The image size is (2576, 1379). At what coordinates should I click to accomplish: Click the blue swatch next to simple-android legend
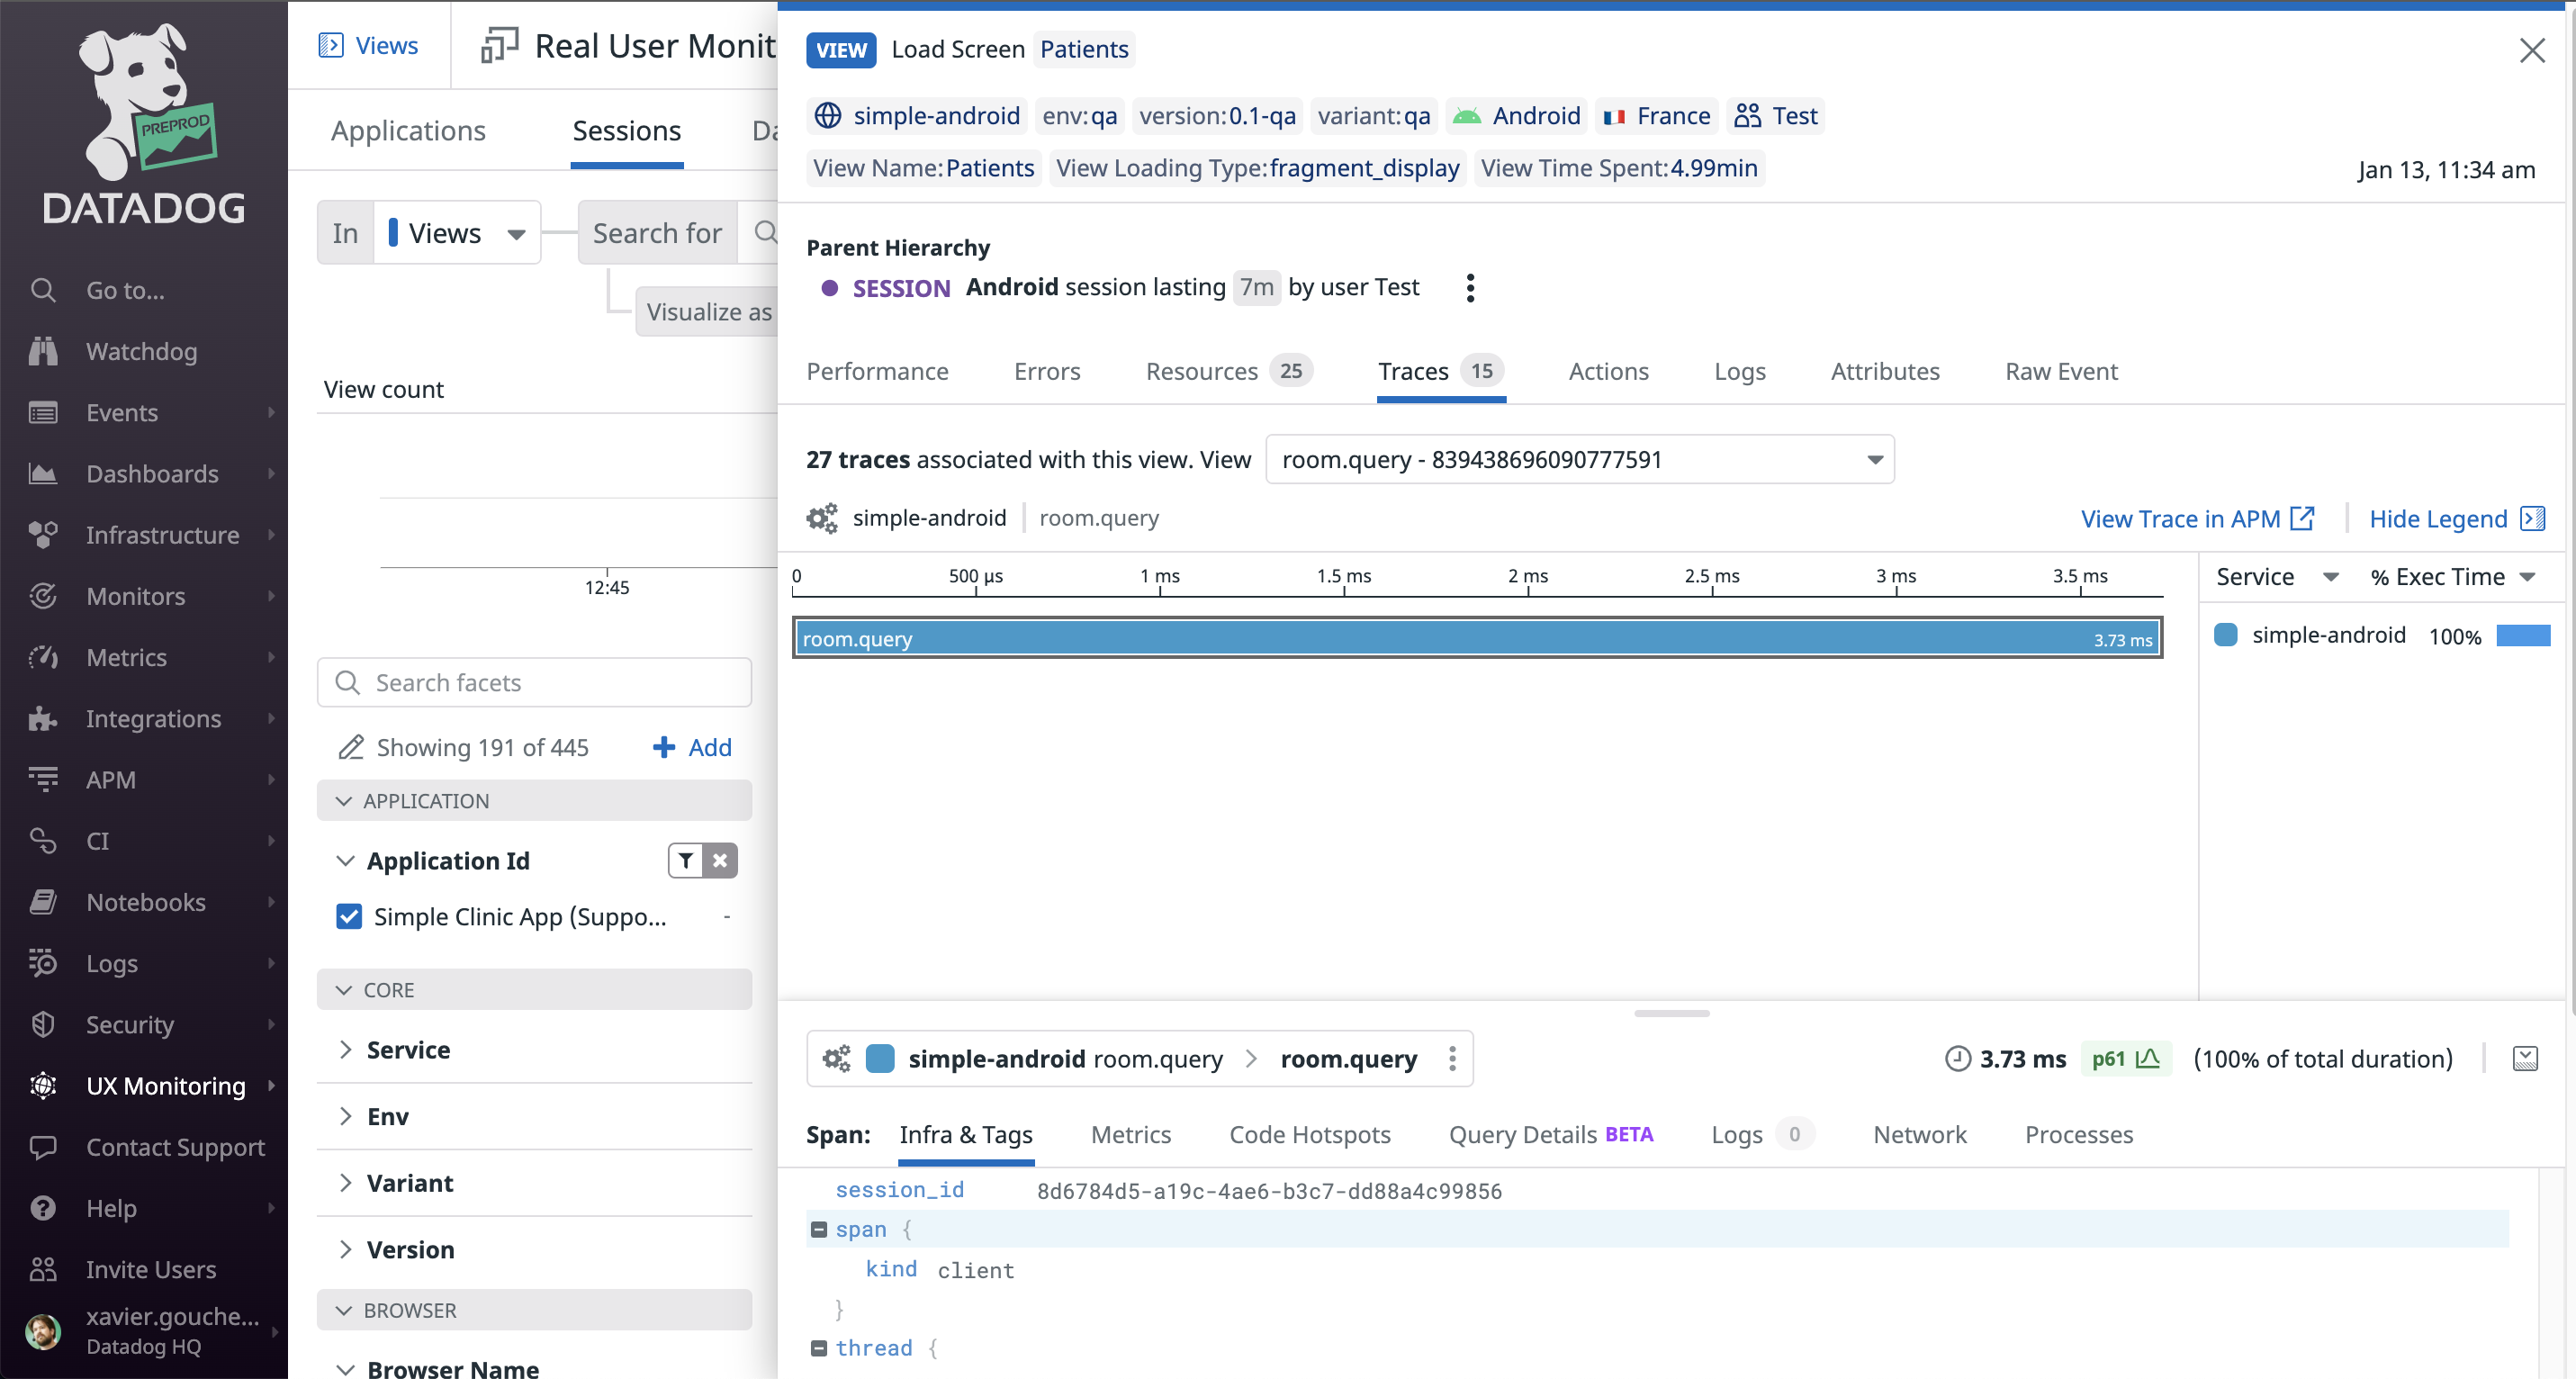coord(2225,635)
